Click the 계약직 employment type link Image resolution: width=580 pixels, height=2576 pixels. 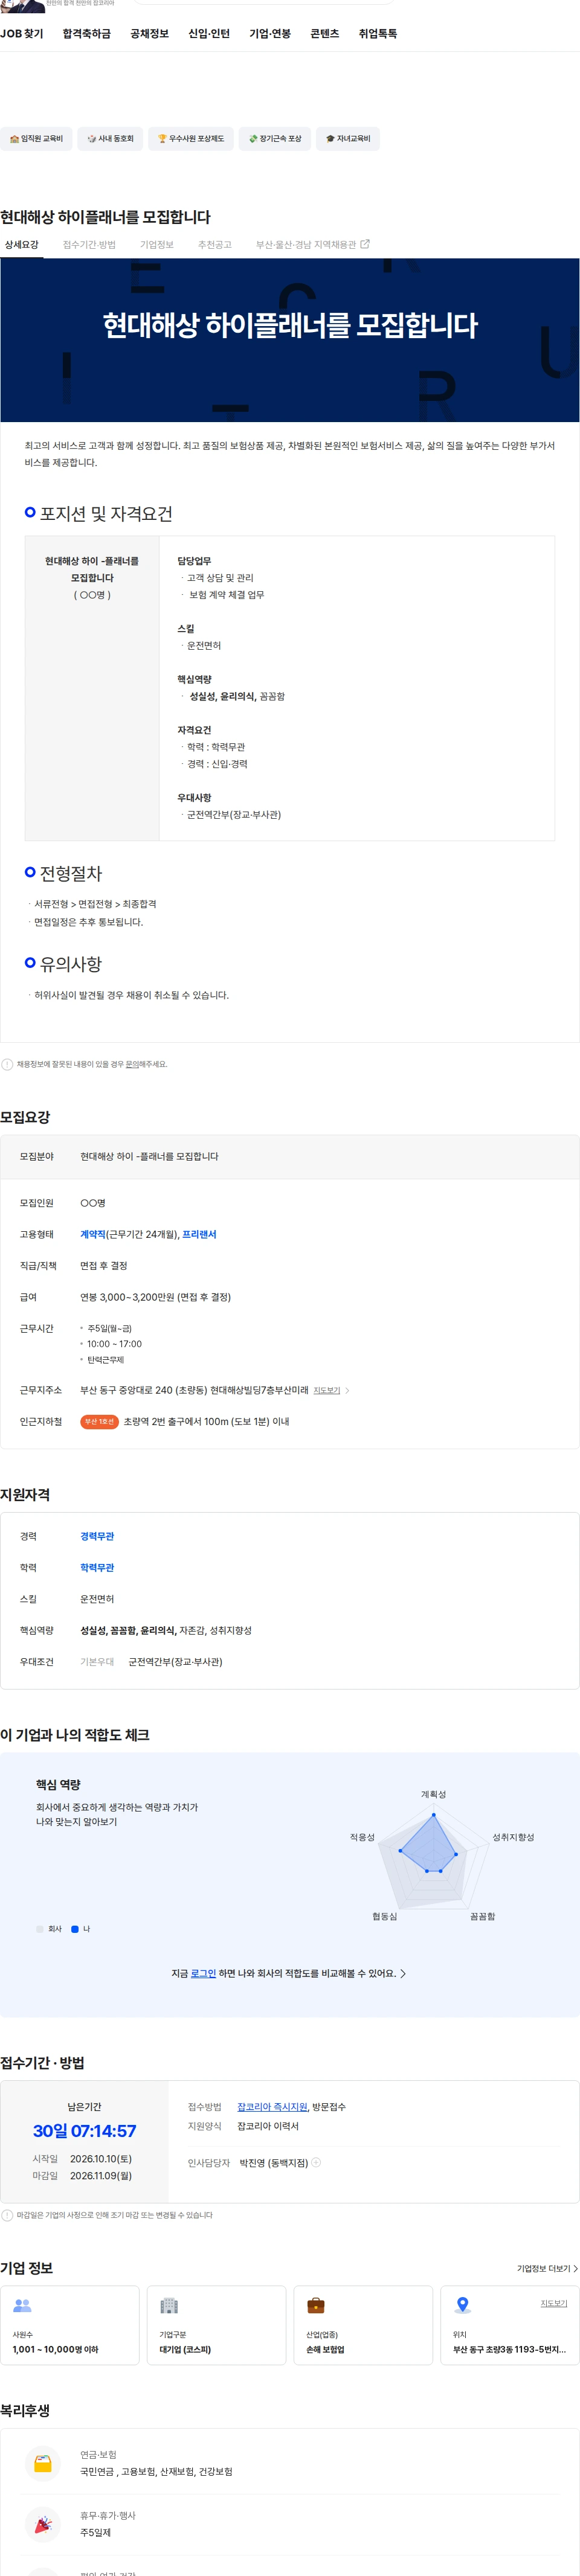click(93, 1234)
